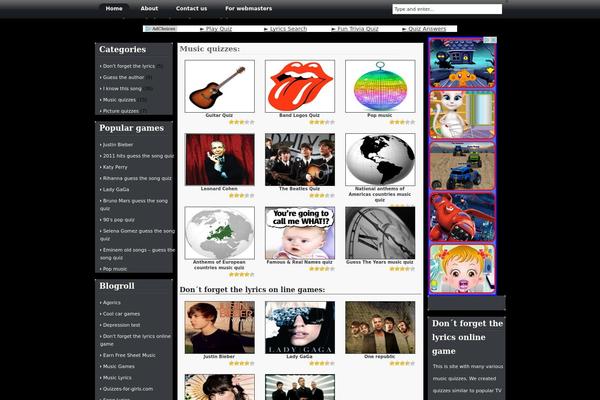The height and width of the screenshot is (400, 600).
Task: Open Lady GaGa lyrics game thumbnail
Action: point(300,327)
